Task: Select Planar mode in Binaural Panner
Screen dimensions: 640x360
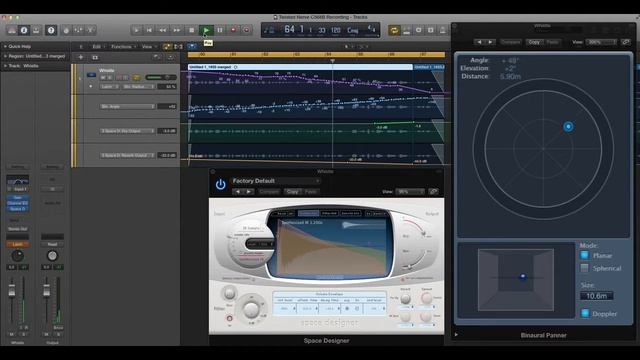Action: point(584,256)
